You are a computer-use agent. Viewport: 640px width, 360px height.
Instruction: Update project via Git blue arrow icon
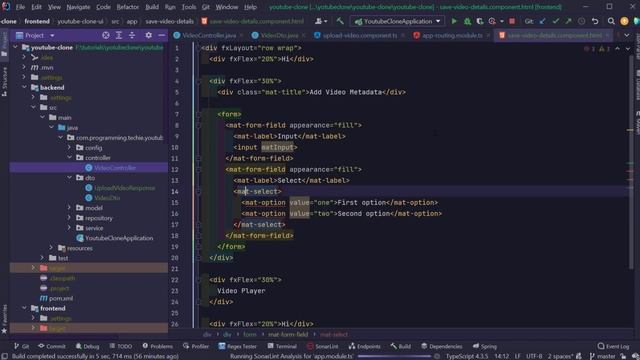click(x=542, y=21)
